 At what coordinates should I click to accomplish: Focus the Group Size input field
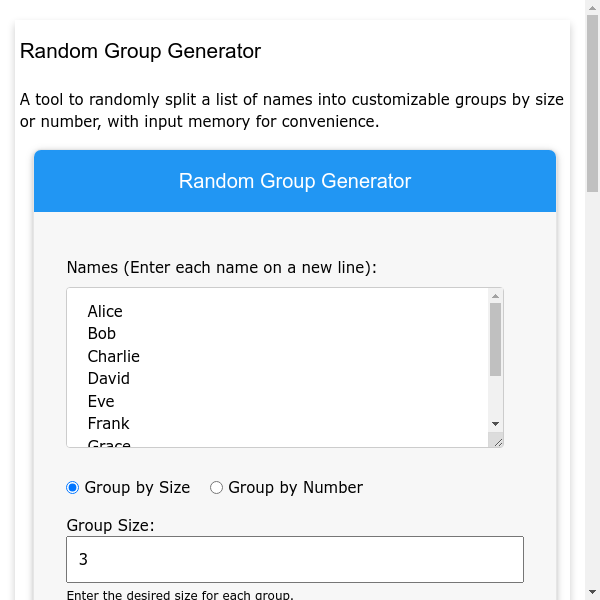(x=295, y=560)
